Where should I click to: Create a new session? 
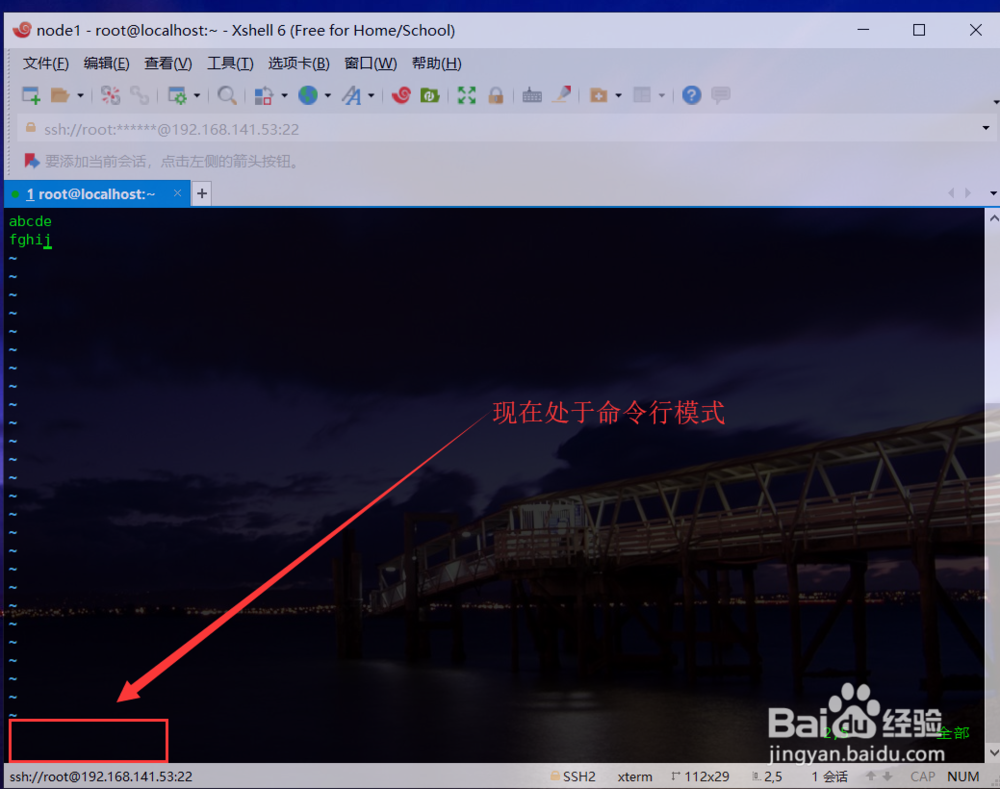(30, 95)
